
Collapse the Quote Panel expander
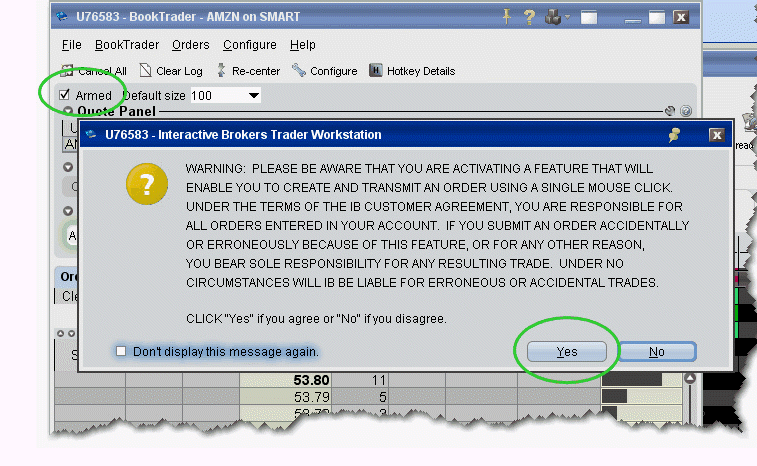pos(68,111)
